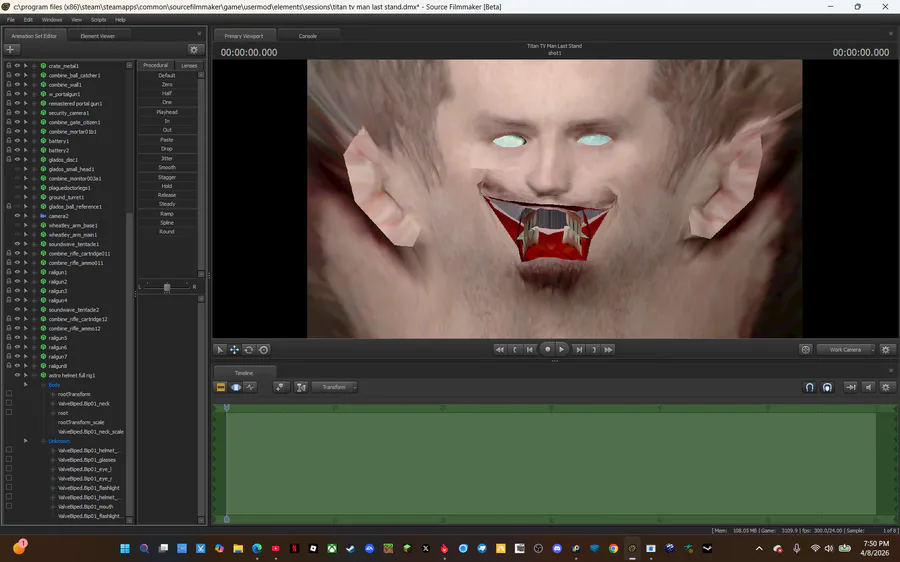
Task: Expand the rootTransform control
Action: pyautogui.click(x=53, y=394)
